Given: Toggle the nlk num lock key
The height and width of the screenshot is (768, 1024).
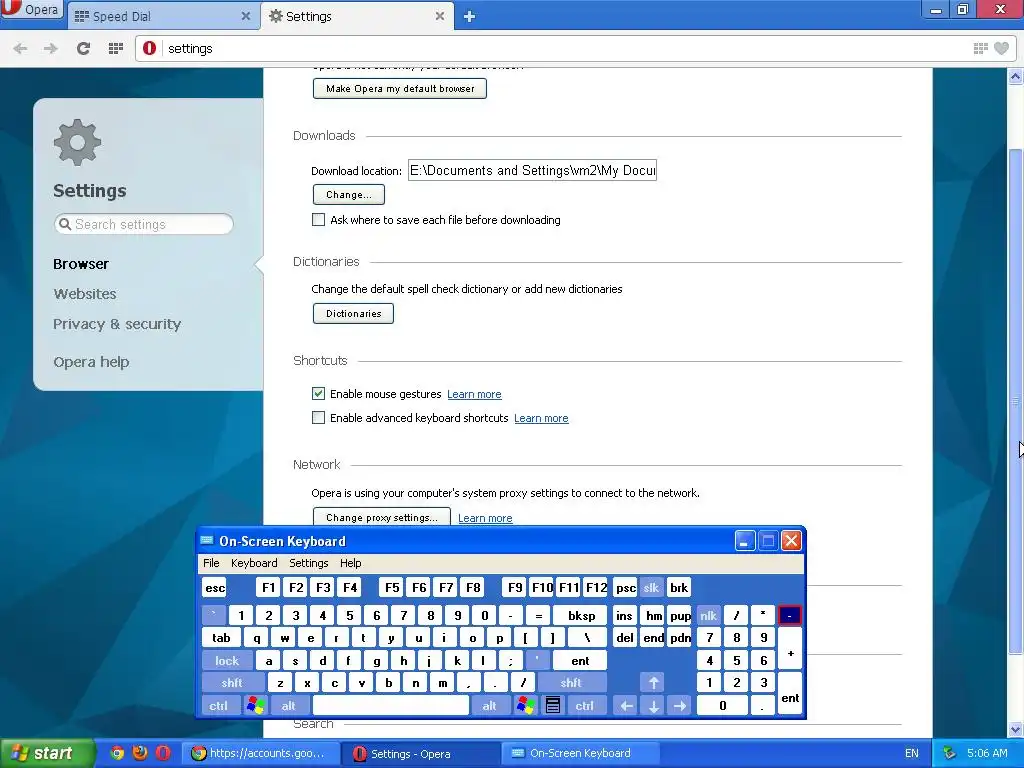Looking at the screenshot, I should tap(709, 615).
